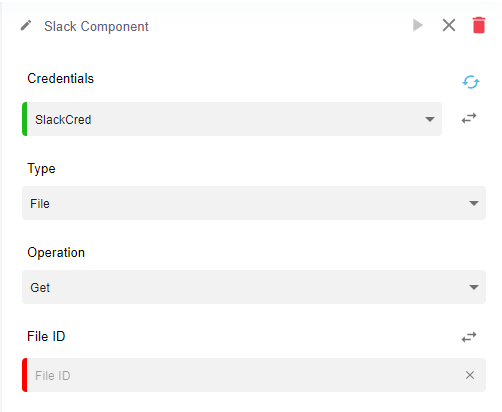Refresh the credentials list
Image resolution: width=502 pixels, height=412 pixels.
pos(471,82)
